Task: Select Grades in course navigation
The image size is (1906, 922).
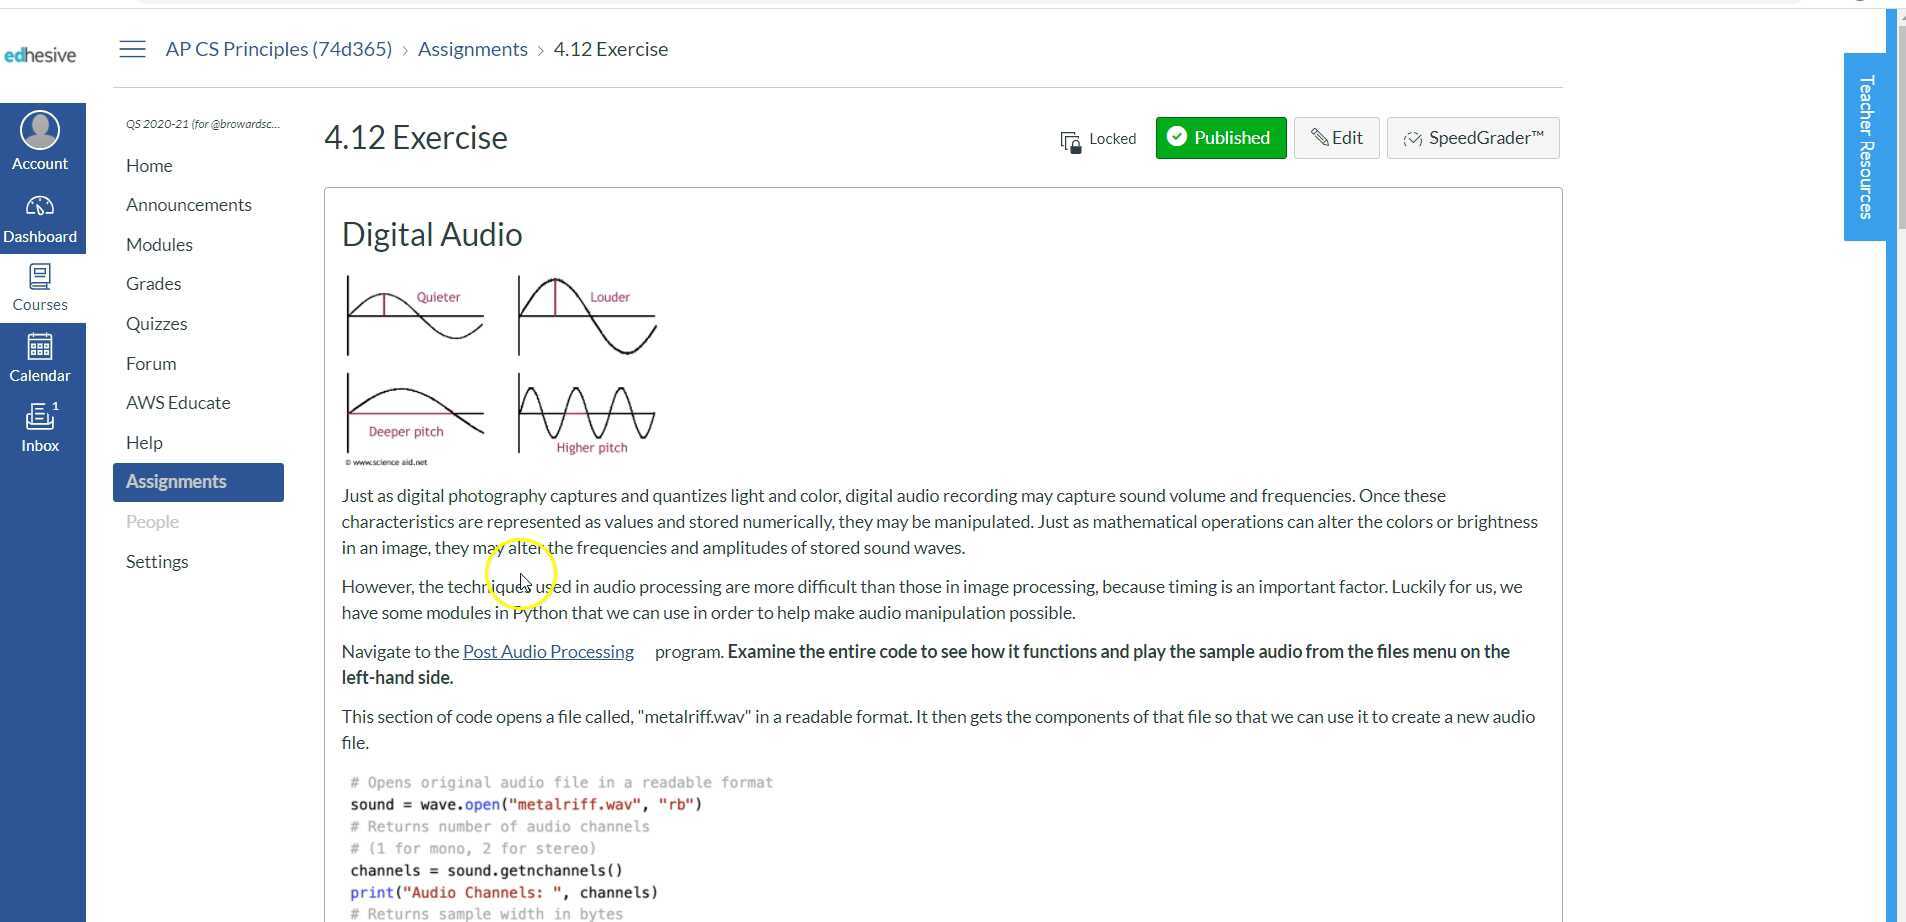Action: pos(153,284)
